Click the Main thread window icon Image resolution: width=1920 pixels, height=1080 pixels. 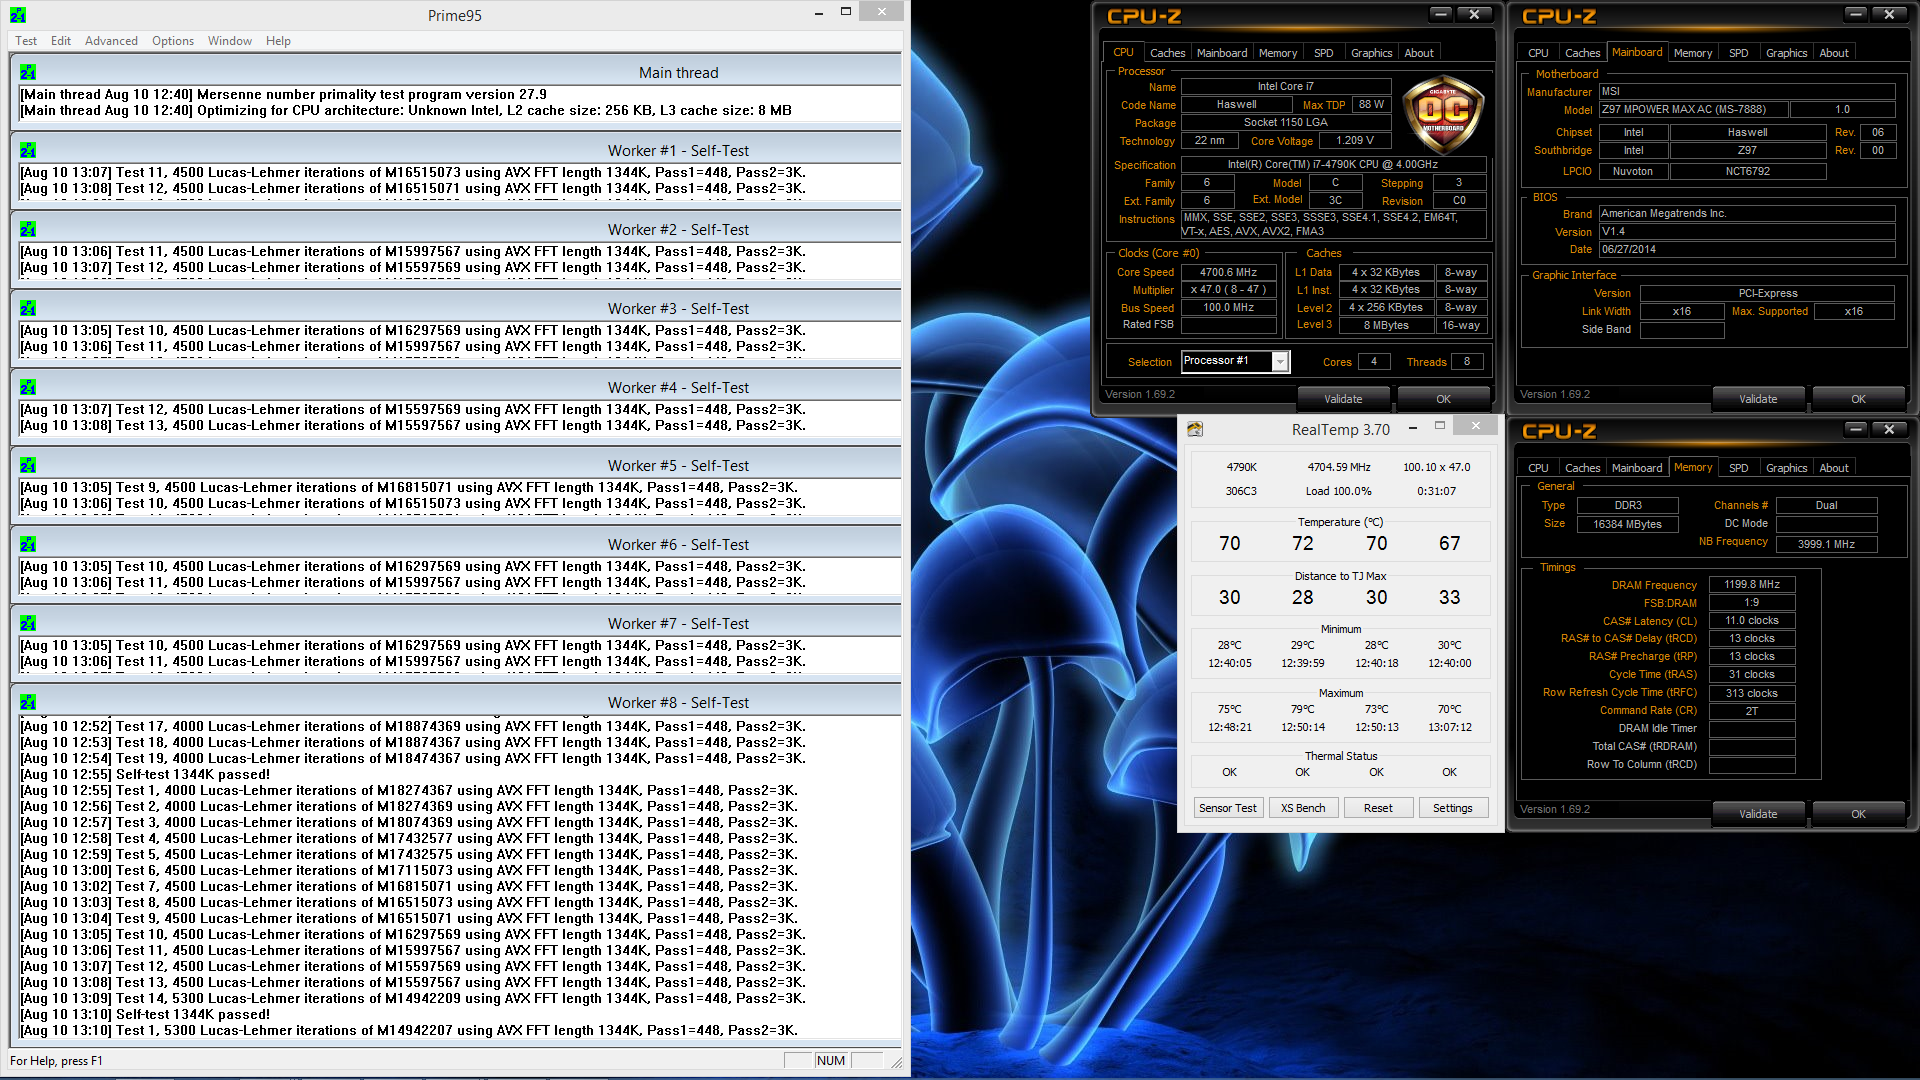tap(28, 73)
